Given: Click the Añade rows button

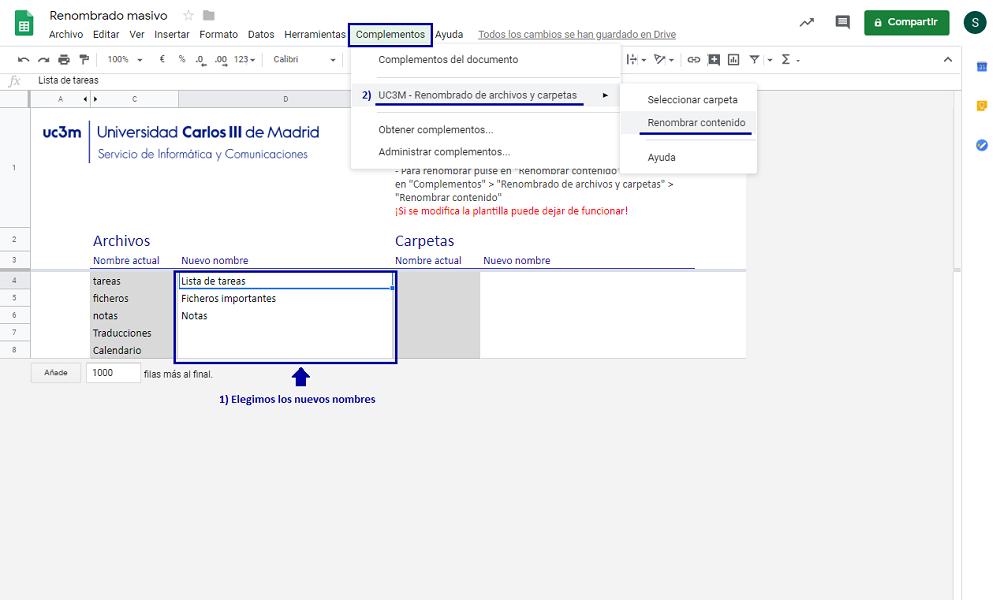Looking at the screenshot, I should [x=55, y=373].
